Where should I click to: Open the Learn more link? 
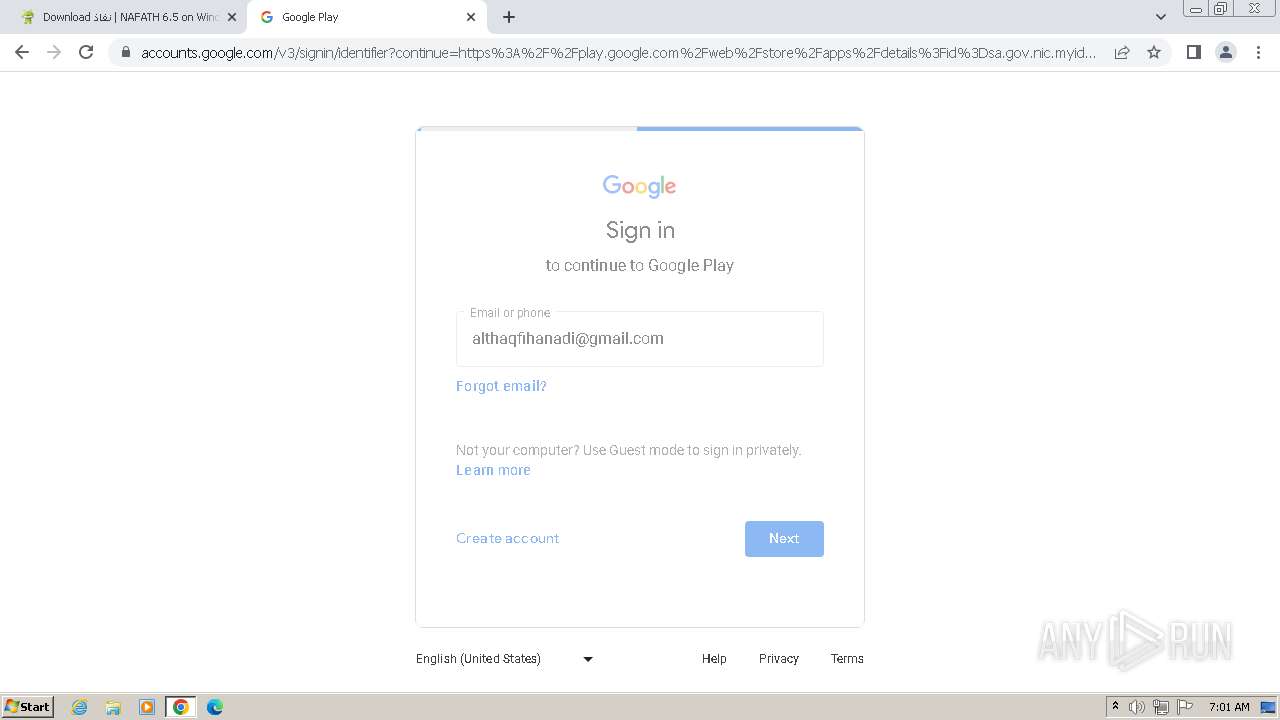[493, 470]
